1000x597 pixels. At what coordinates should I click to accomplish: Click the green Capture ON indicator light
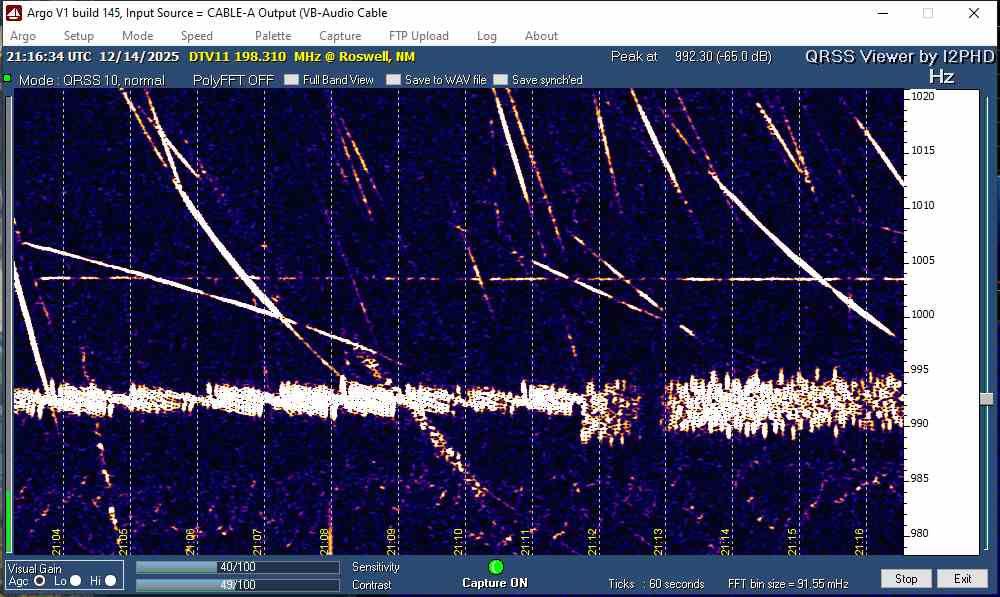pyautogui.click(x=497, y=568)
